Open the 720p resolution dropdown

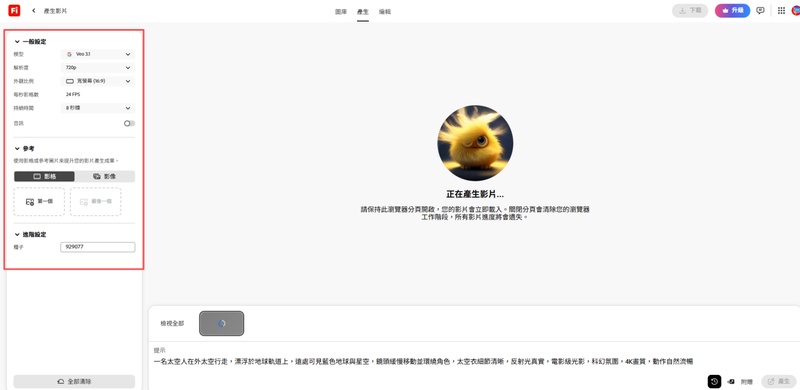97,67
